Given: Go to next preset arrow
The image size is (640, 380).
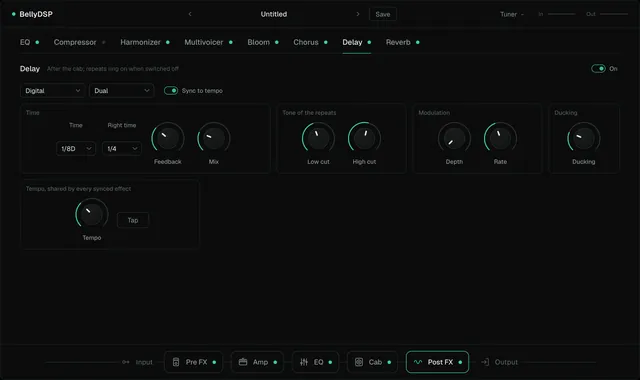Looking at the screenshot, I should point(358,14).
